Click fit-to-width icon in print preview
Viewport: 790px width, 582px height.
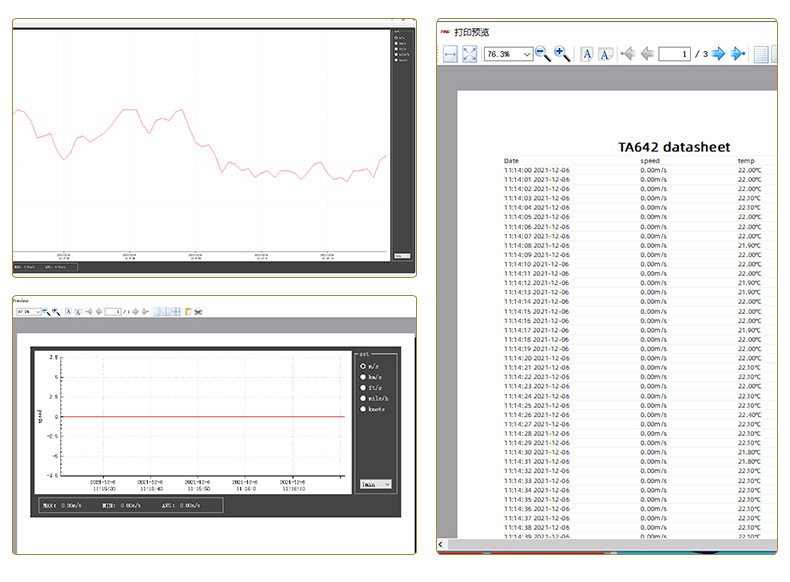[x=450, y=54]
